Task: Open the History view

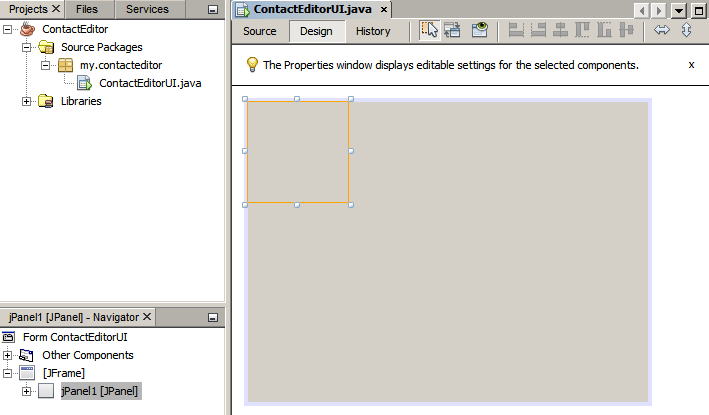Action: coord(373,31)
